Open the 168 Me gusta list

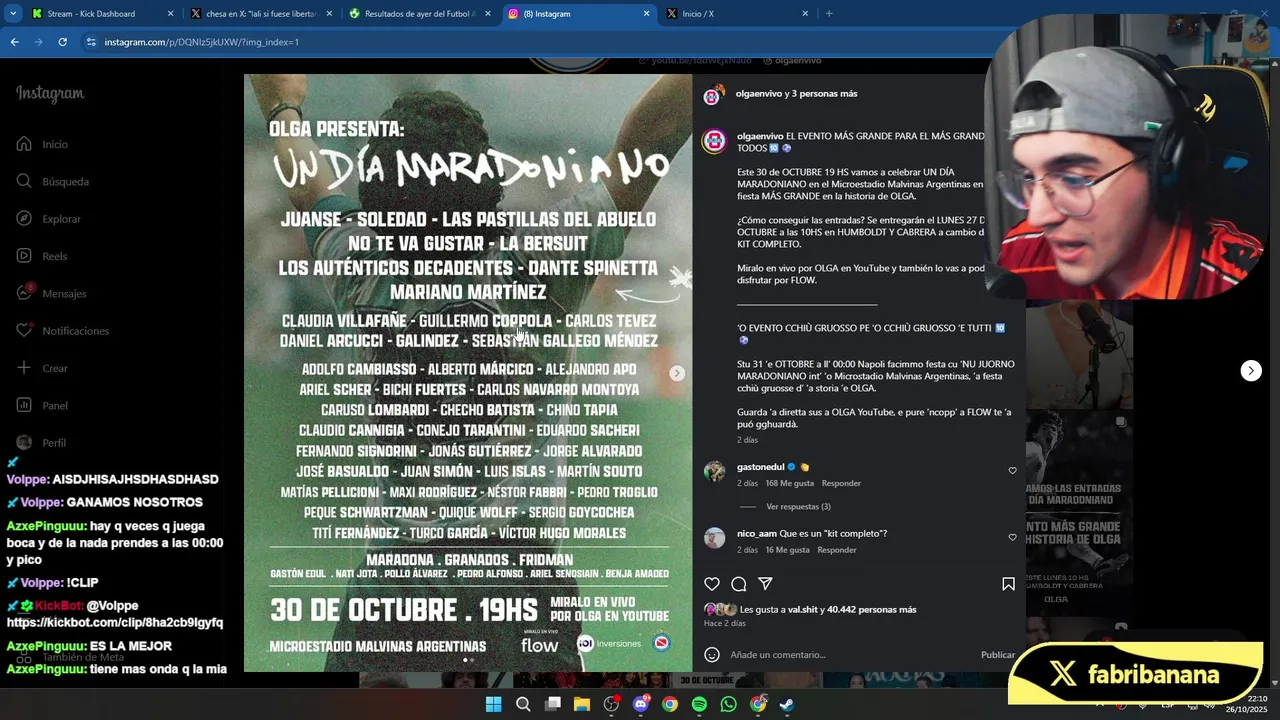click(x=788, y=483)
